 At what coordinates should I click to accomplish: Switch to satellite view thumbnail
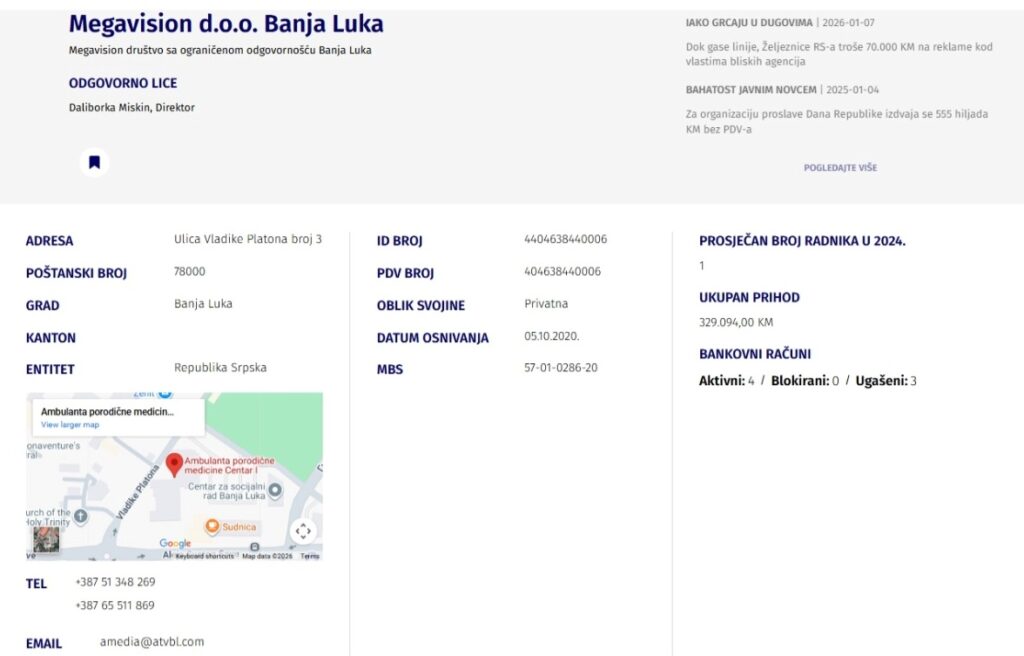click(46, 540)
